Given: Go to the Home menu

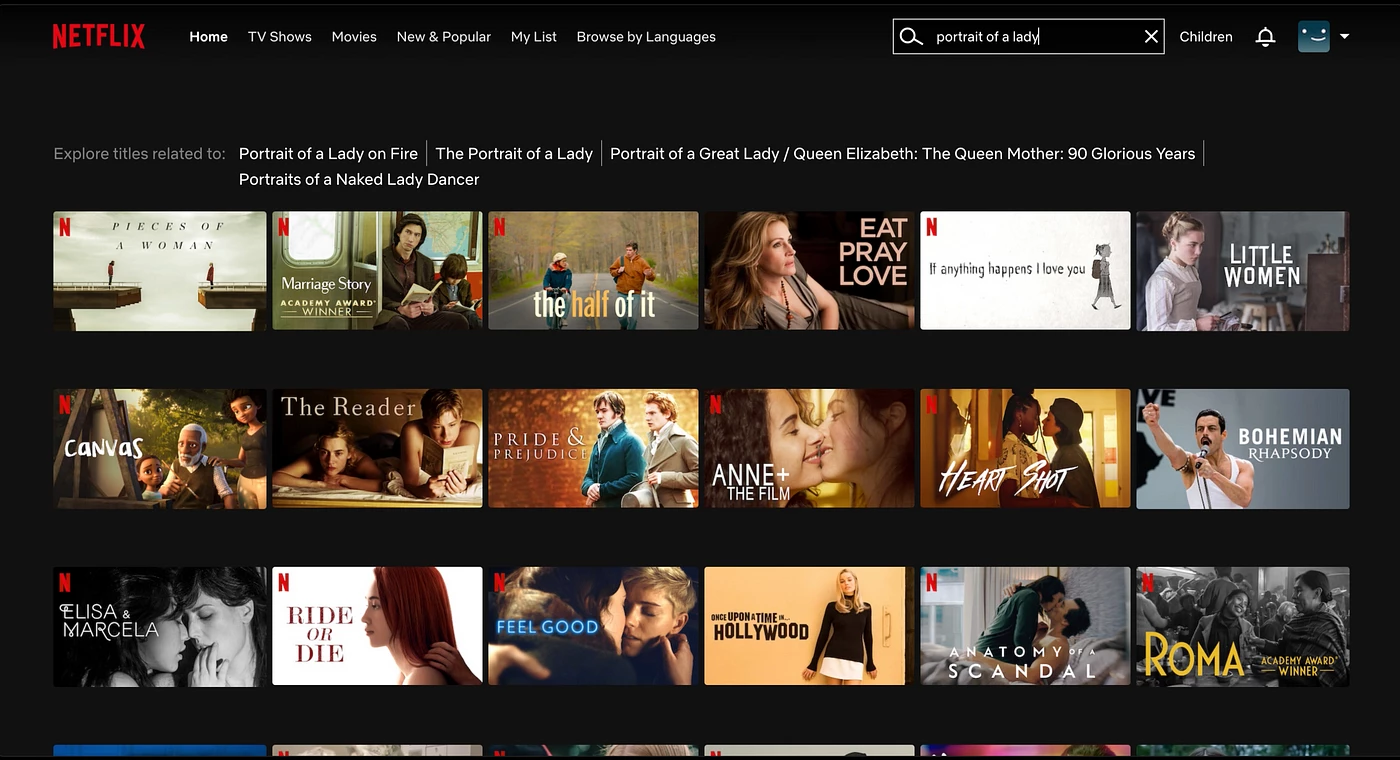Looking at the screenshot, I should click(209, 37).
